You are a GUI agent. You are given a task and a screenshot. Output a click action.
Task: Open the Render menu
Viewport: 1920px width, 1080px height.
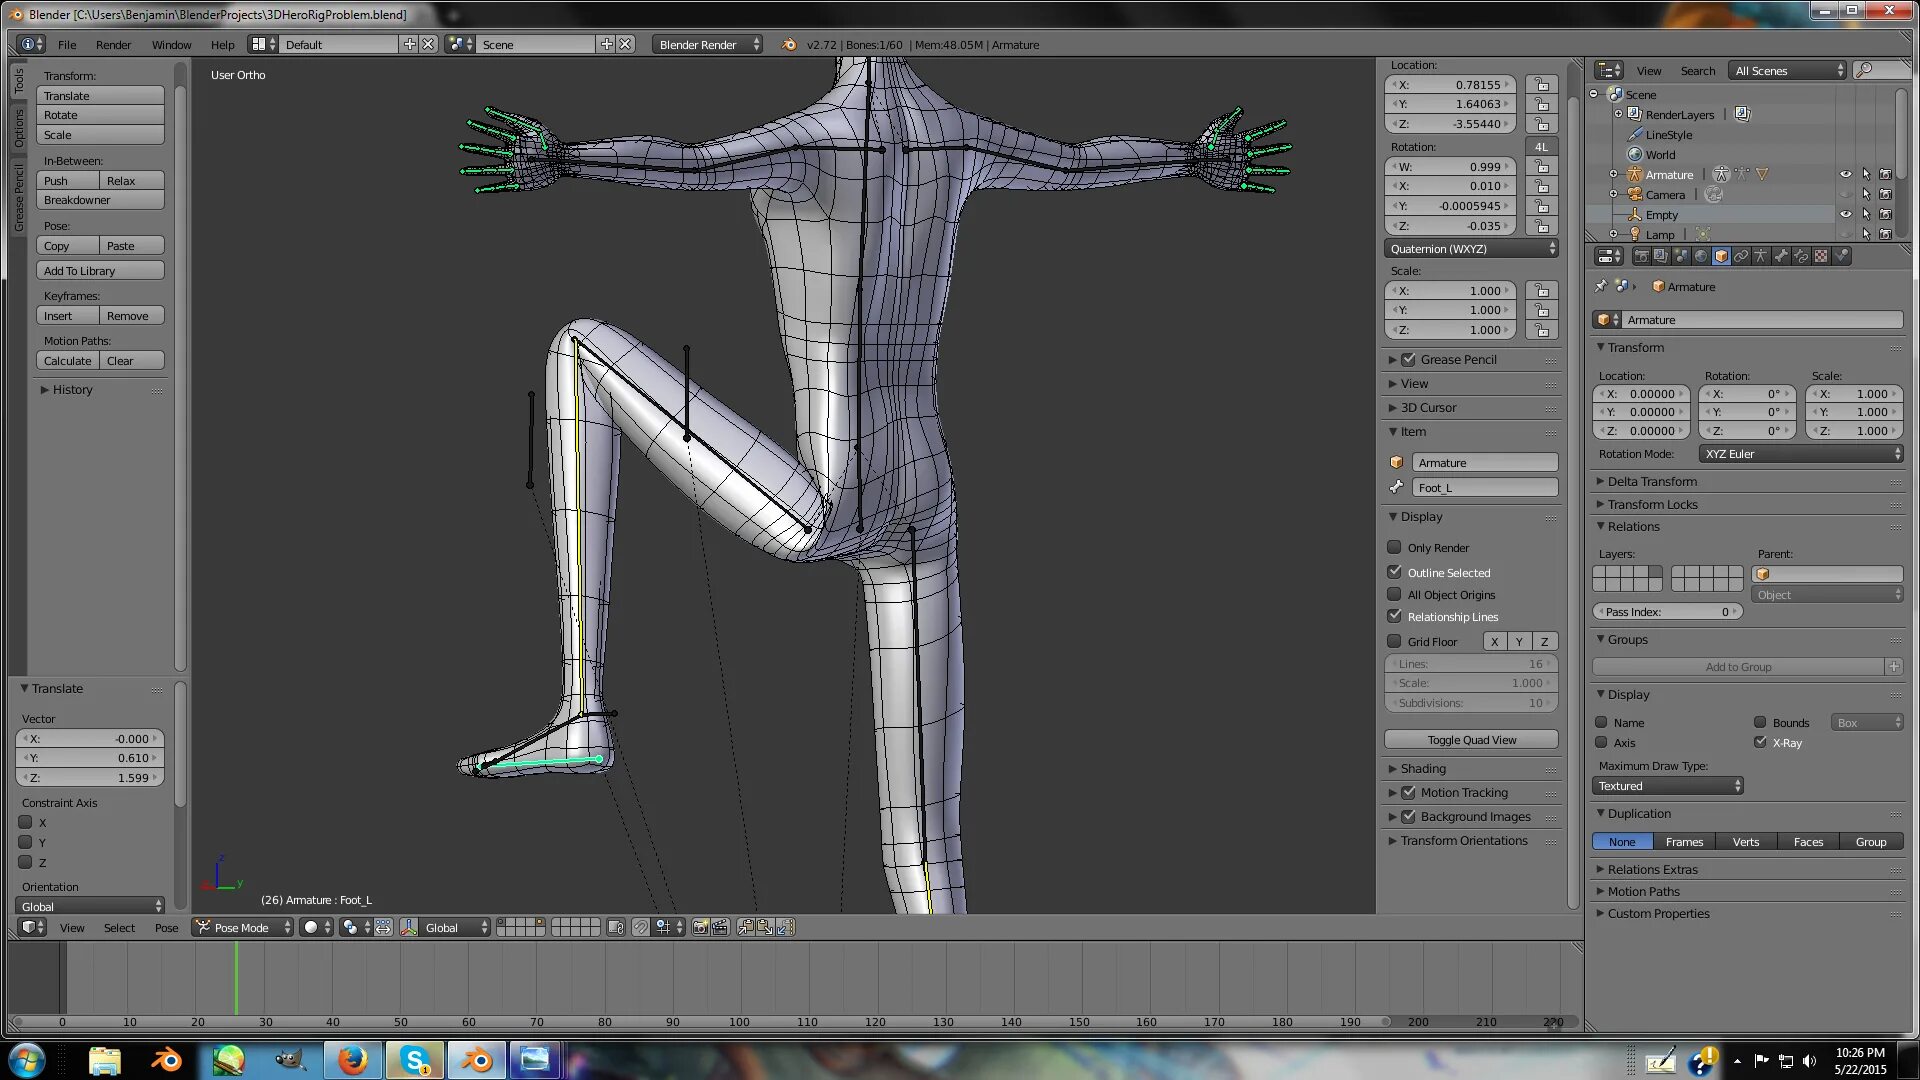coord(113,45)
